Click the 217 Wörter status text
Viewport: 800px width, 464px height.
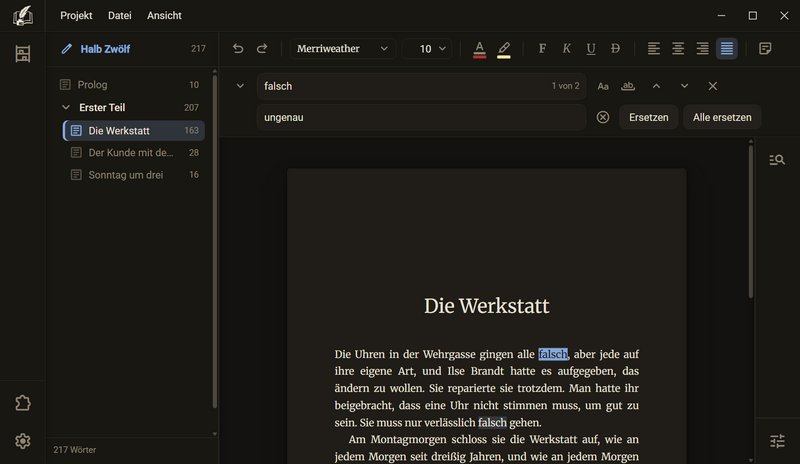click(74, 450)
